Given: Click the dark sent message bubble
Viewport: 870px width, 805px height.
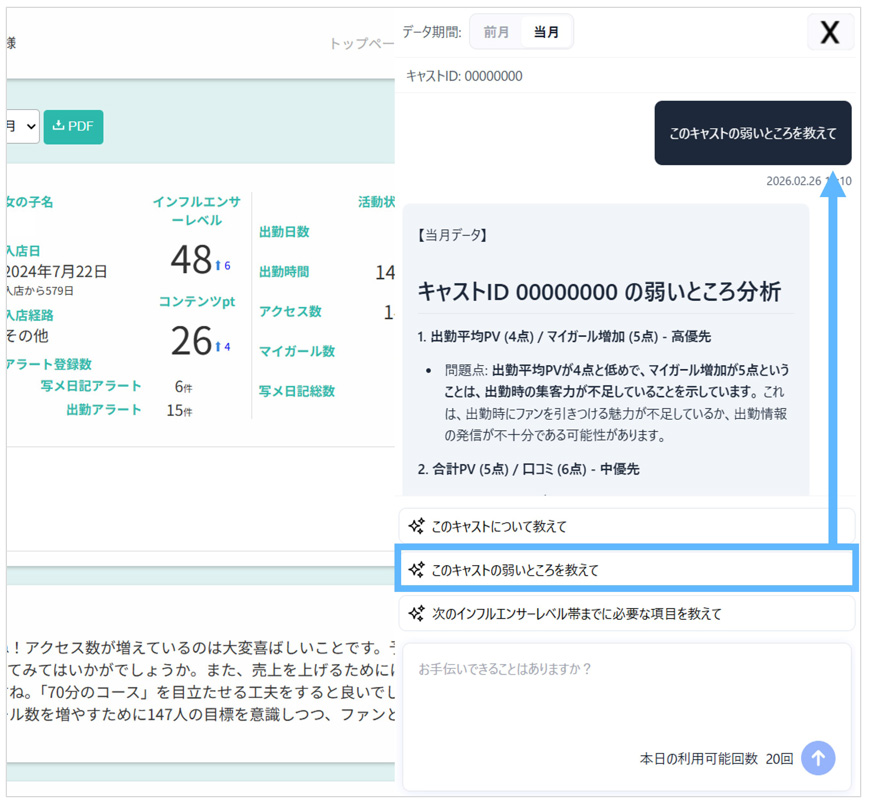Looking at the screenshot, I should 752,133.
